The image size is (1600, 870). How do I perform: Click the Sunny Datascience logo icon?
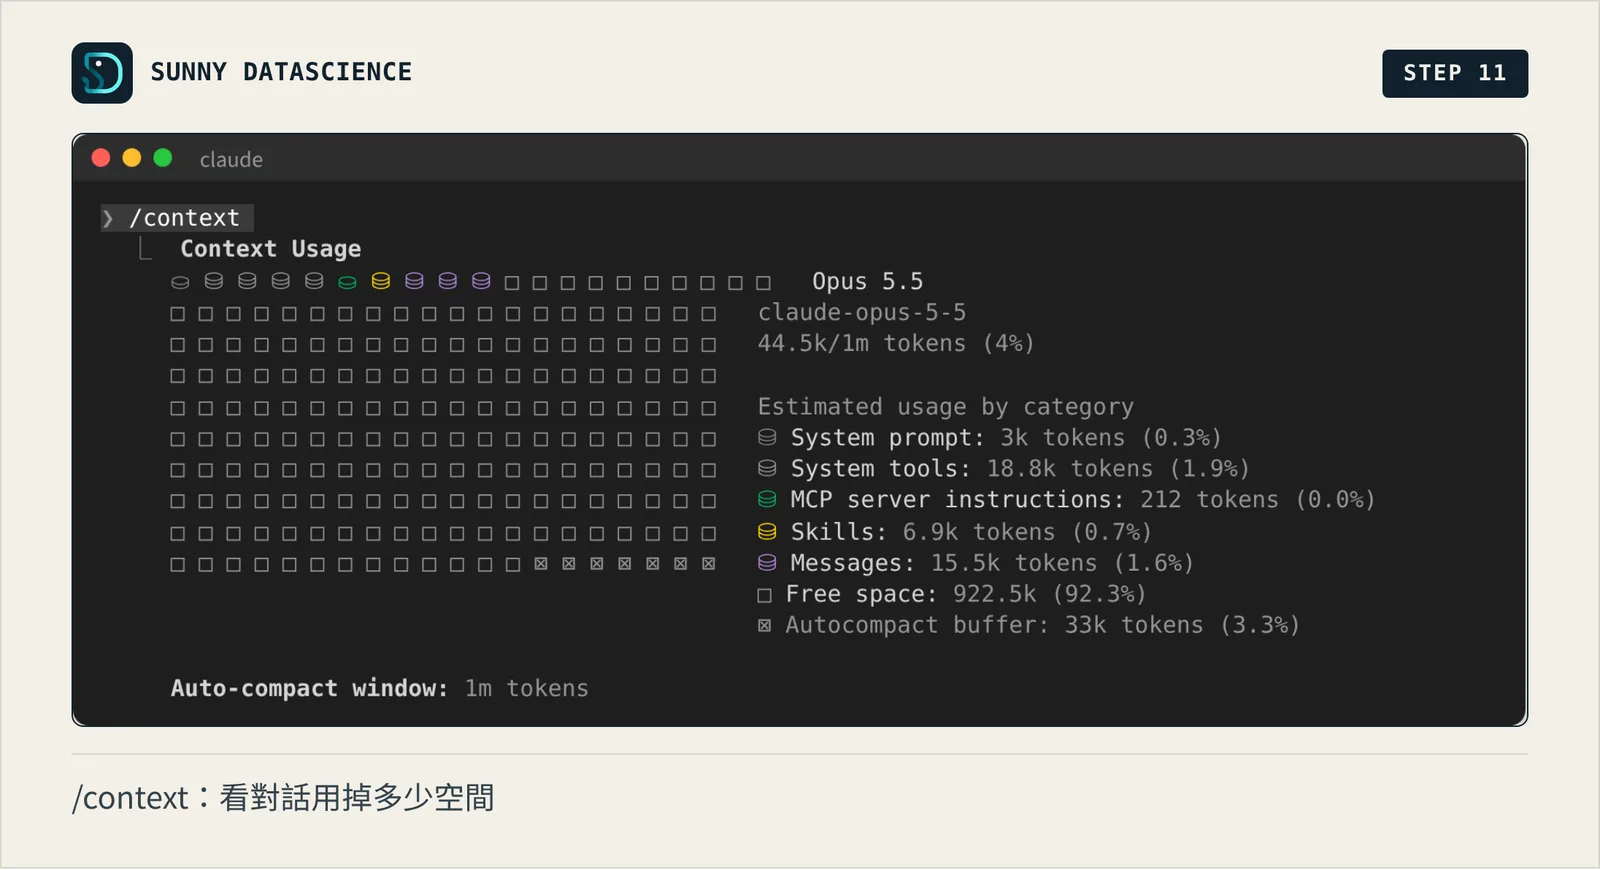tap(102, 73)
